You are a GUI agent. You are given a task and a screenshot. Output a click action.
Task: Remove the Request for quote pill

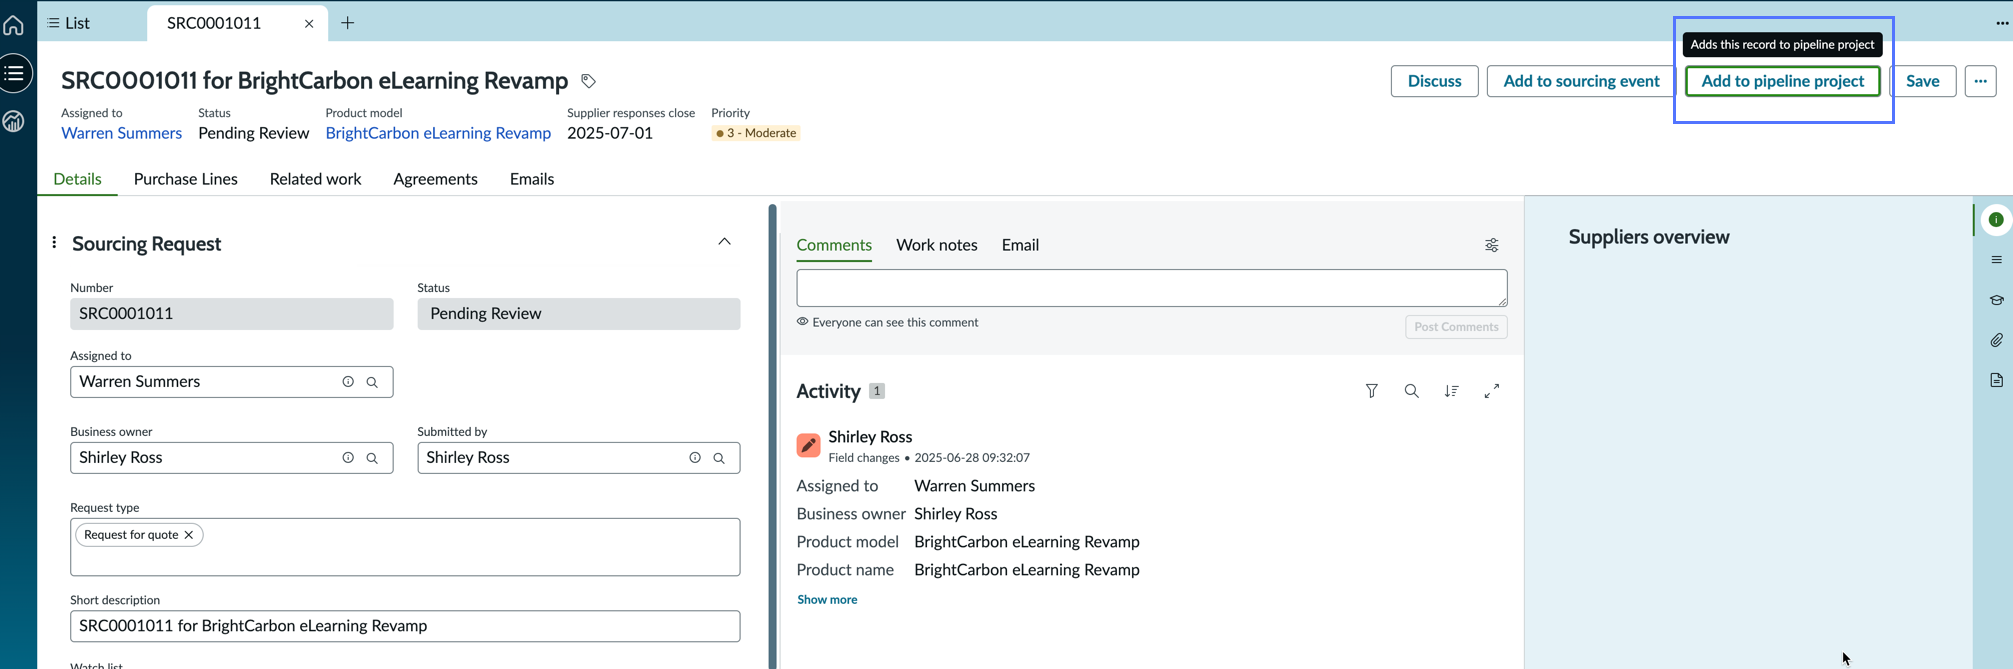(189, 535)
